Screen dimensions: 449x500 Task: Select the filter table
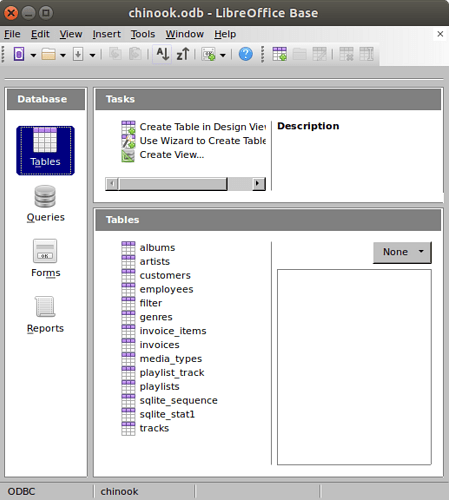151,303
